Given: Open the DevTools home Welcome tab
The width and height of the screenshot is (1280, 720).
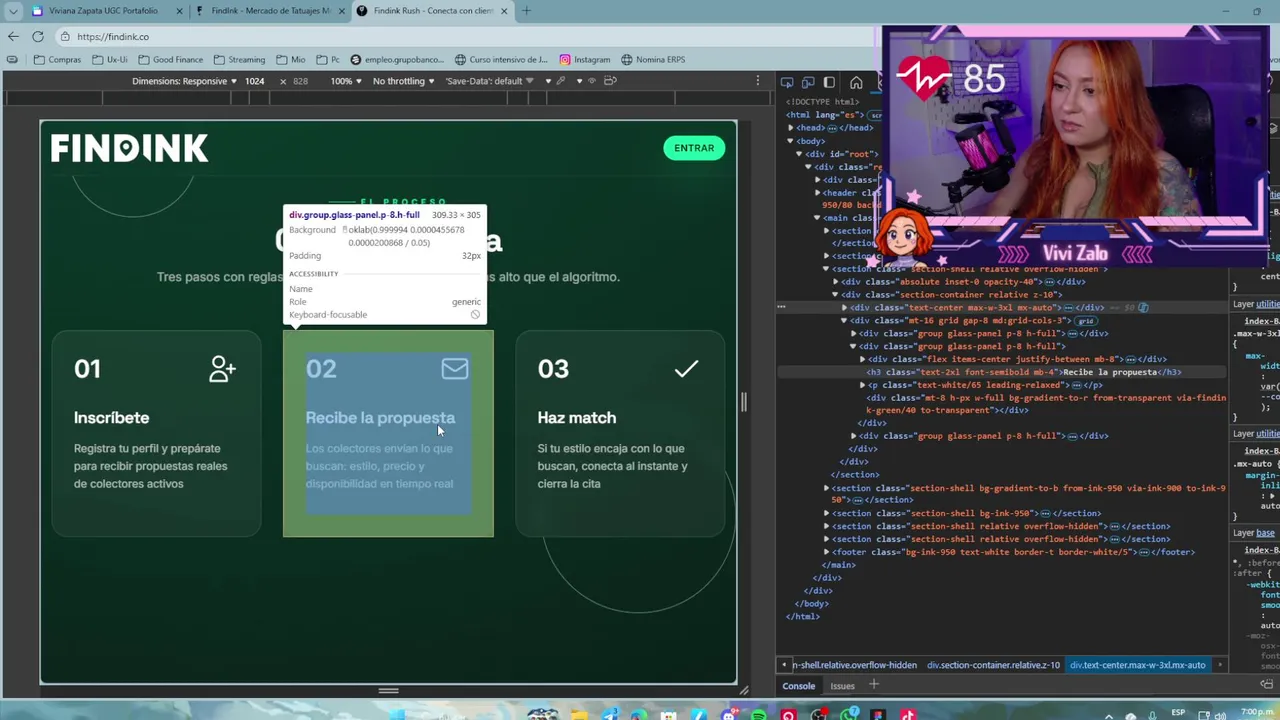Looking at the screenshot, I should [x=856, y=83].
